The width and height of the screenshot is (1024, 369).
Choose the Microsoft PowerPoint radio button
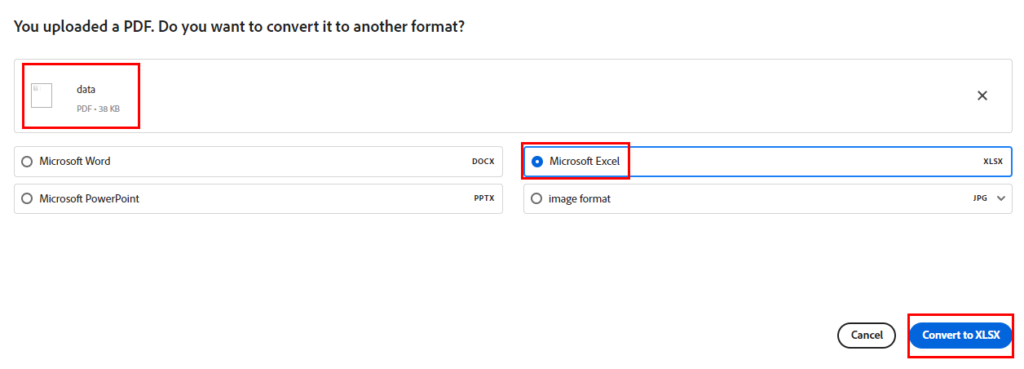tap(27, 199)
